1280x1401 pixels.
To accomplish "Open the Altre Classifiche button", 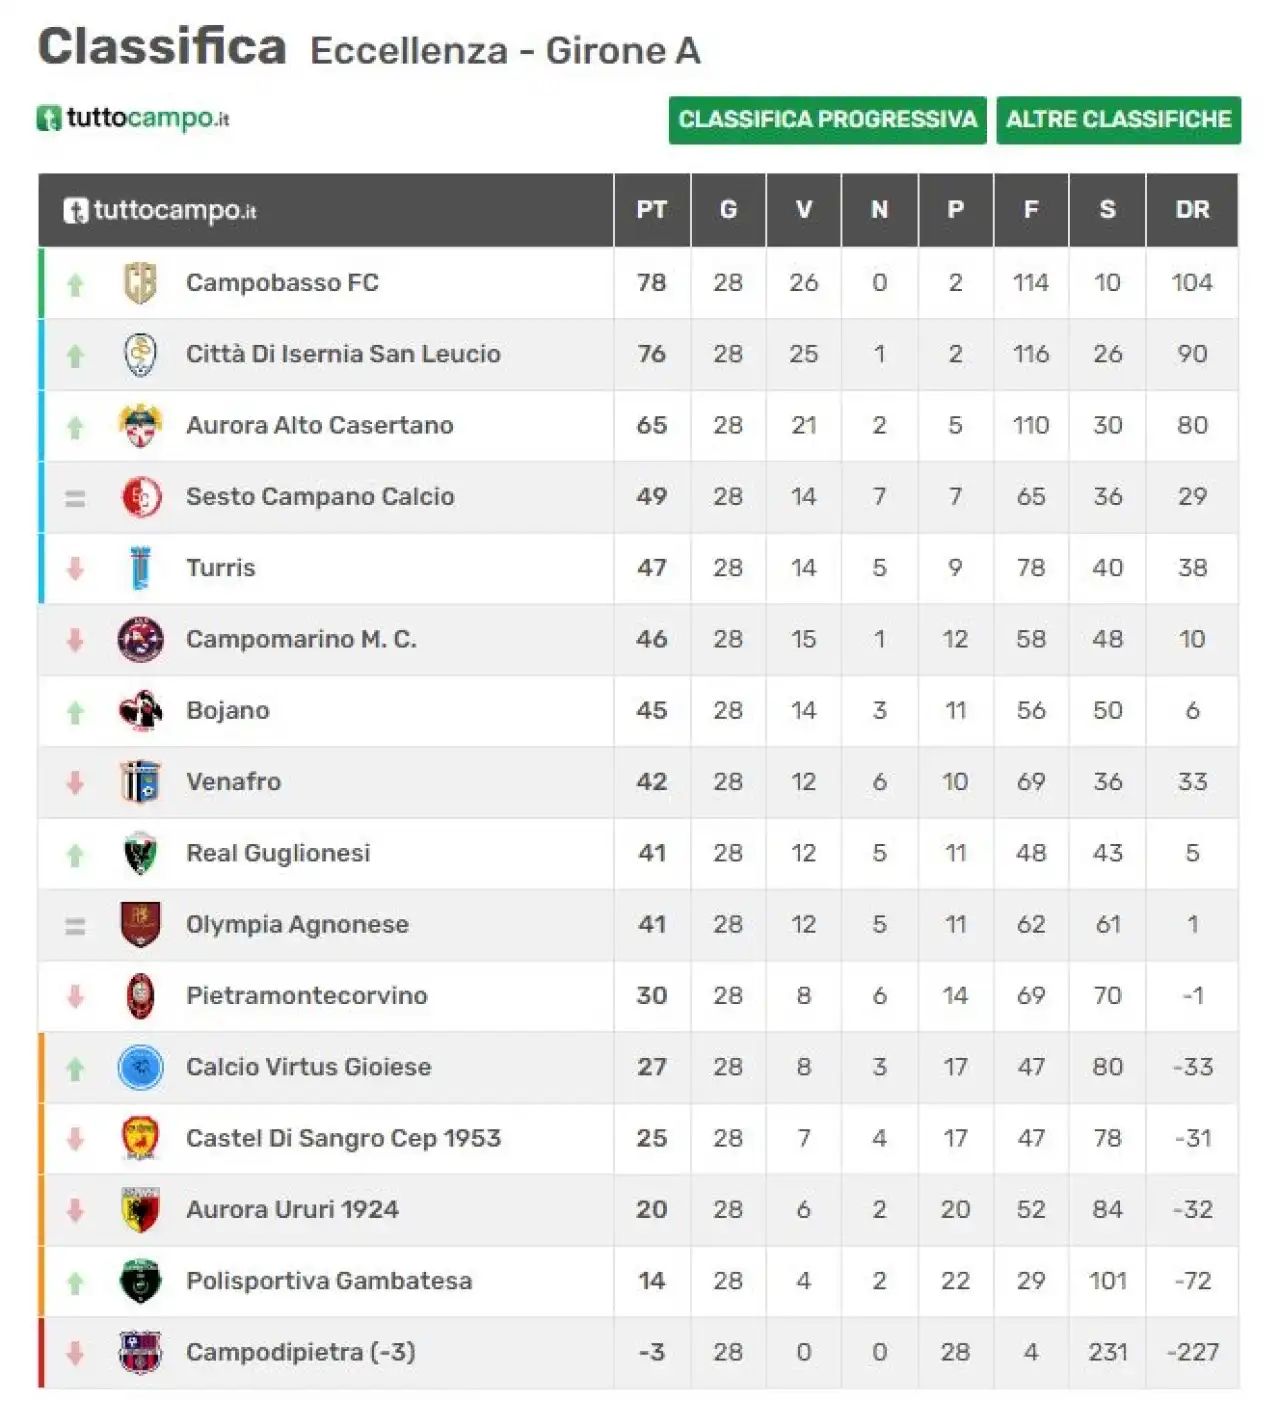I will pos(1118,120).
